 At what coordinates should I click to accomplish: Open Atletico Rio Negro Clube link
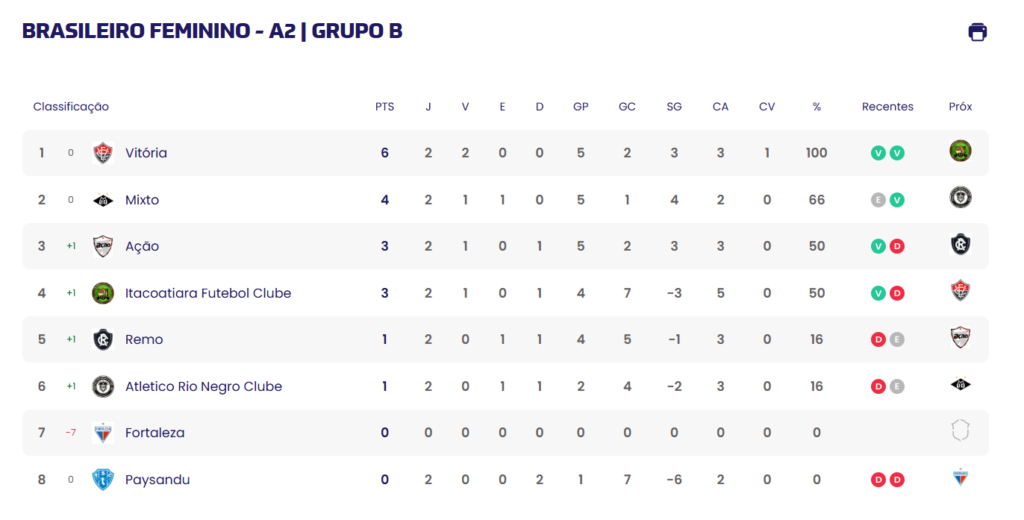tap(203, 387)
